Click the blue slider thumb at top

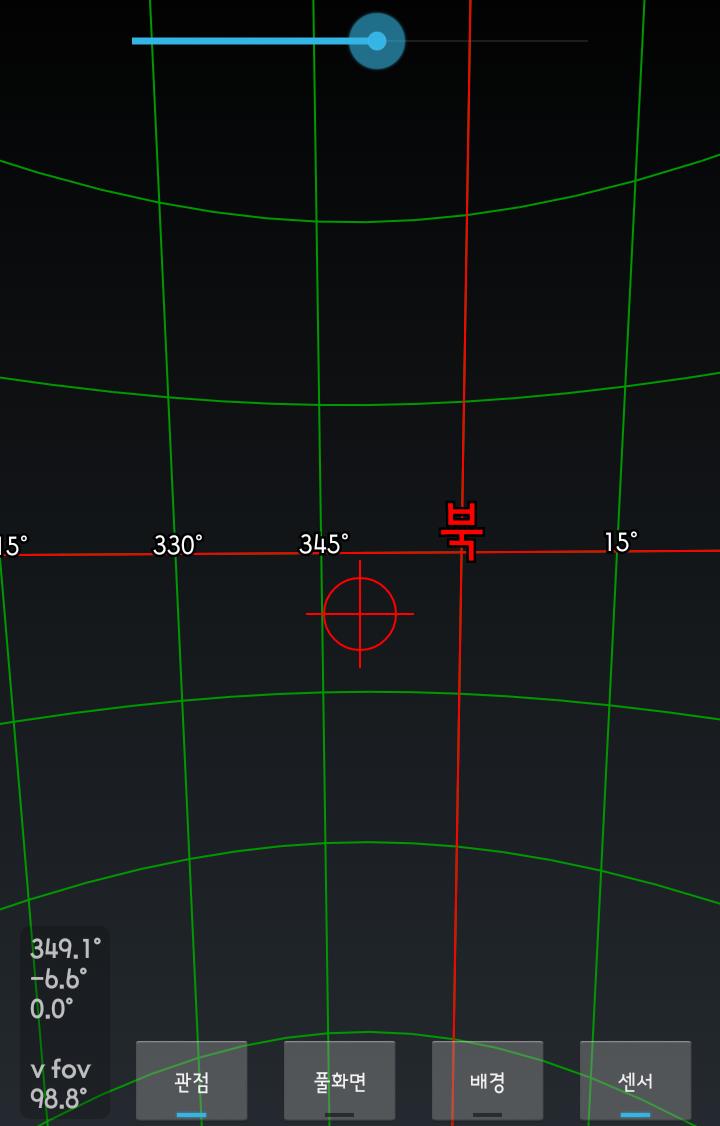[377, 41]
